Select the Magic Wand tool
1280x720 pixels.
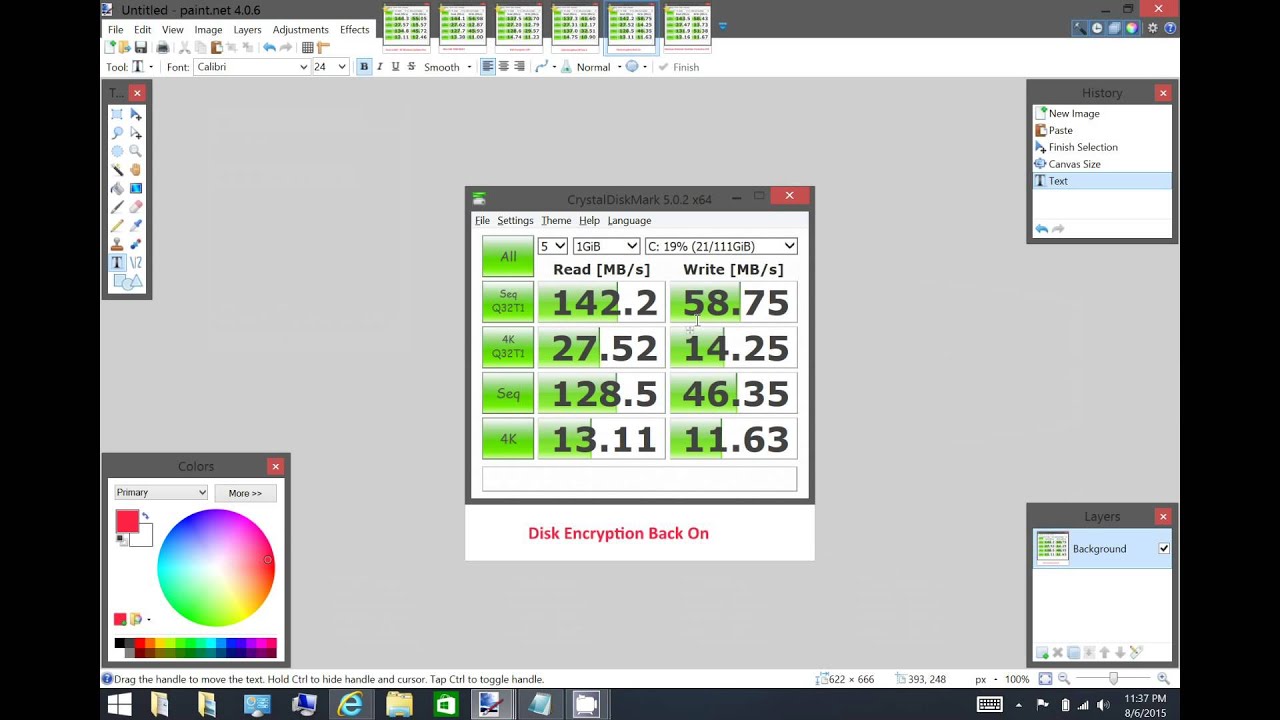click(x=117, y=170)
